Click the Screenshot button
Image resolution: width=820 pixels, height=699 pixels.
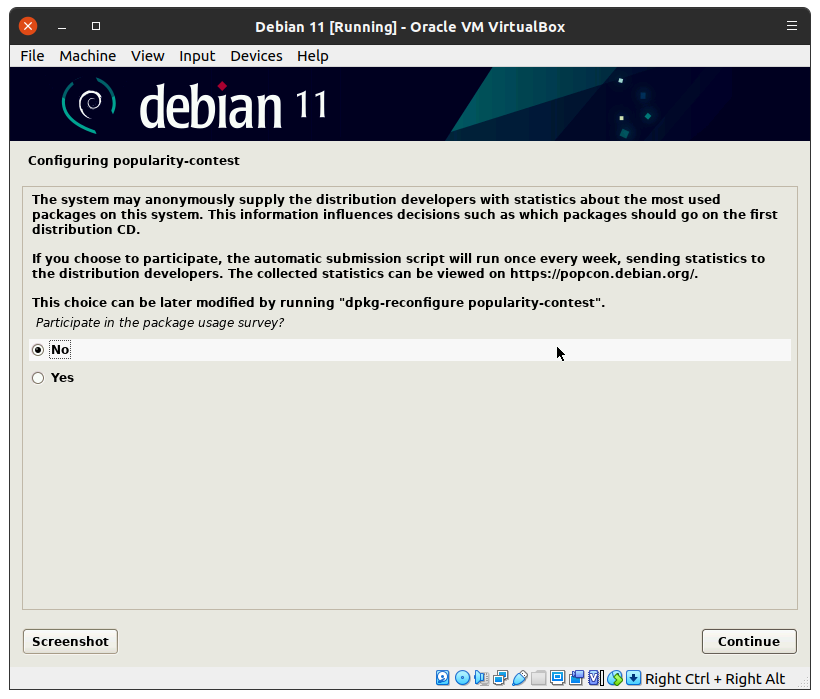70,641
